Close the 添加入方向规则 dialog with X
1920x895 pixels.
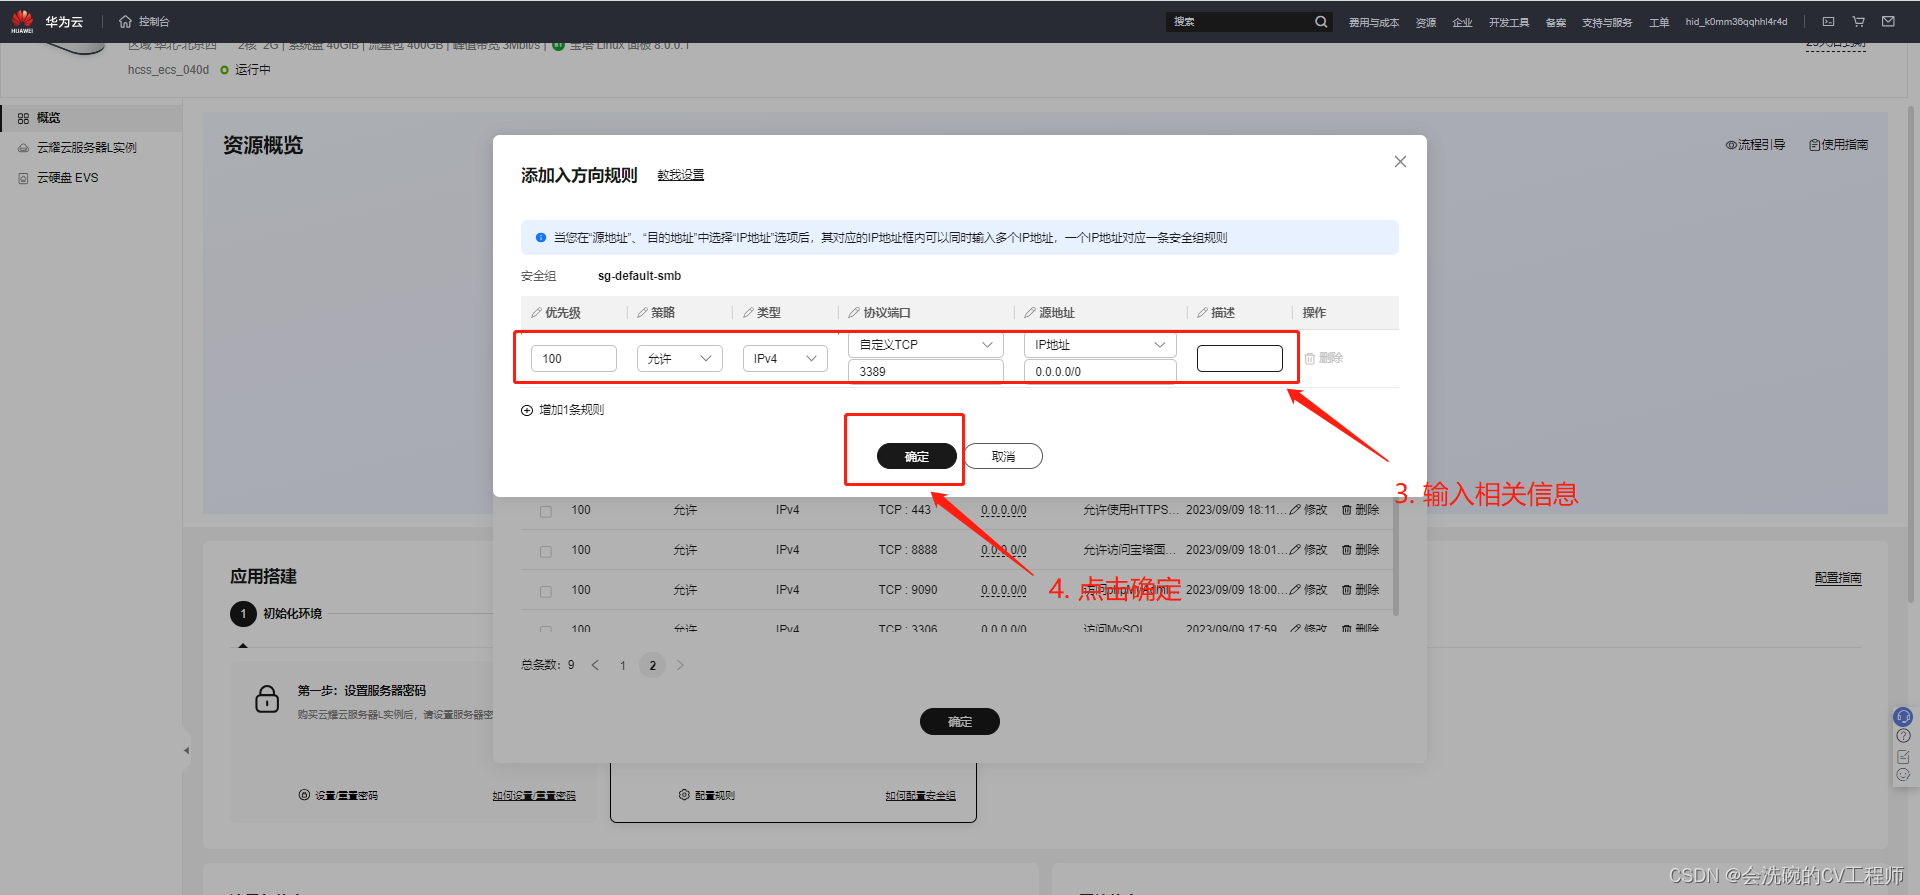point(1400,162)
